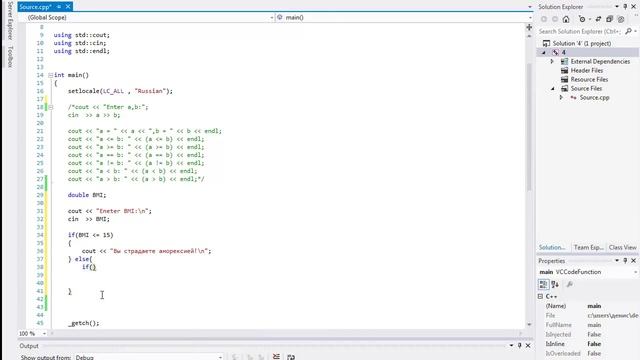Click Sync with Active Document icon
This screenshot has height=360, width=640.
[x=598, y=19]
